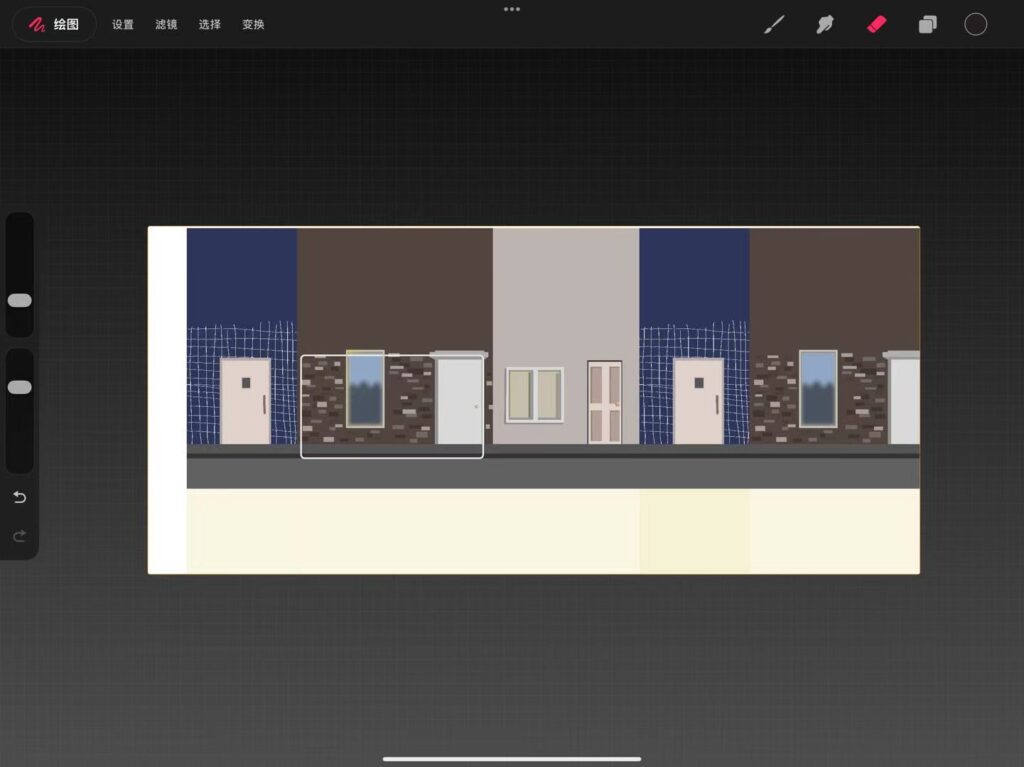Open the 变换 transform menu
Viewport: 1024px width, 767px height.
(253, 25)
